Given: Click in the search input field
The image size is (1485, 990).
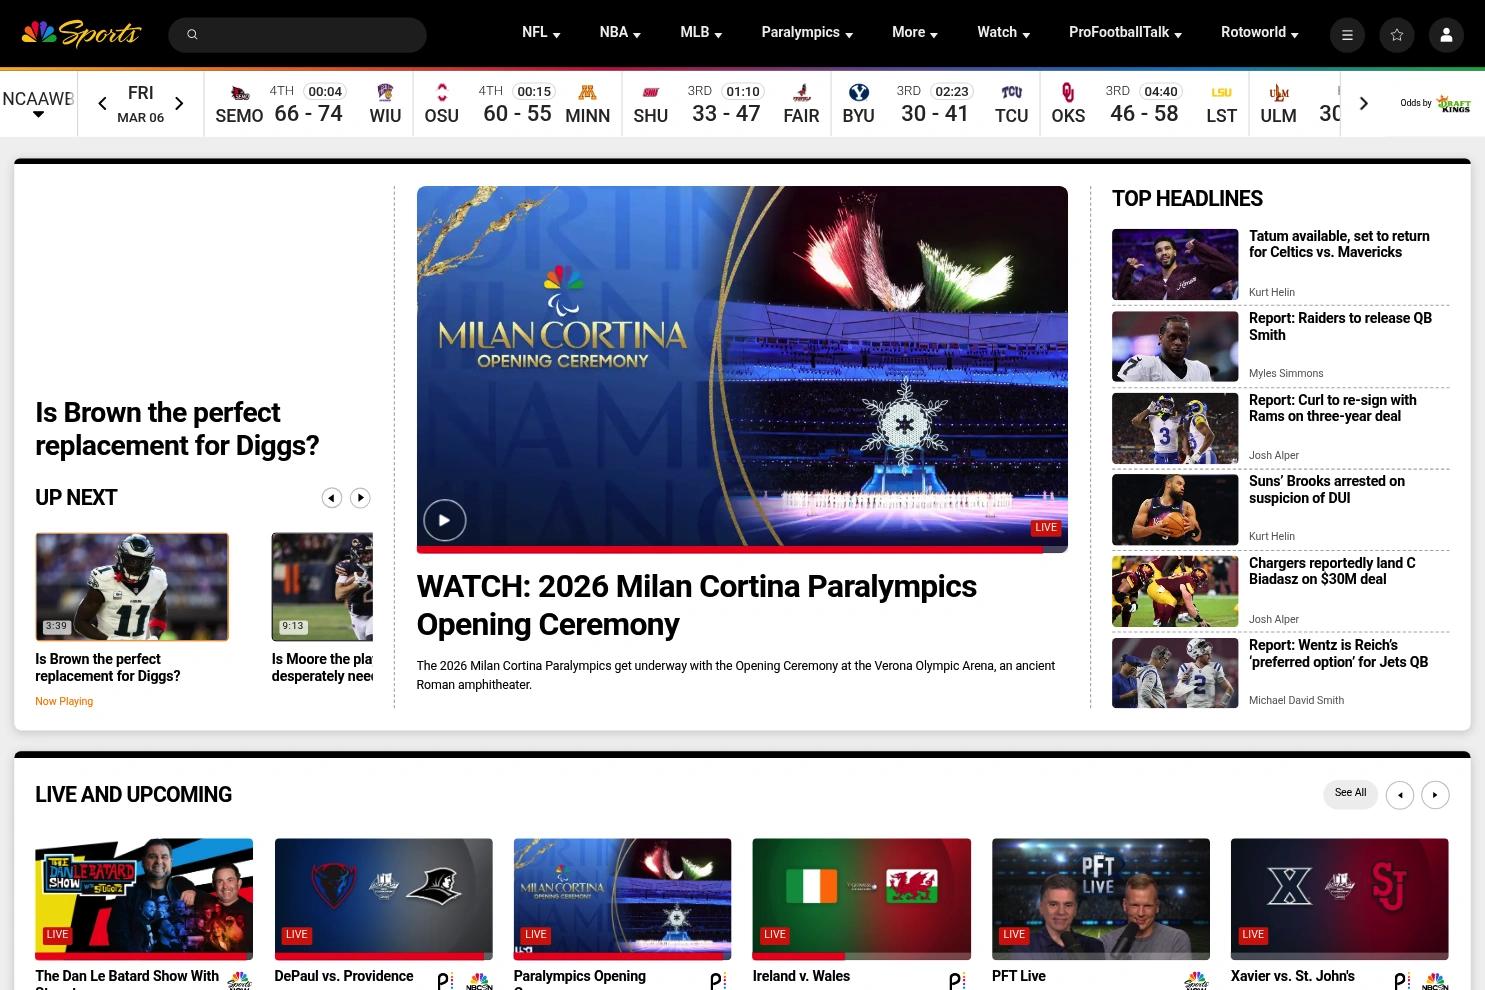Looking at the screenshot, I should tap(298, 35).
